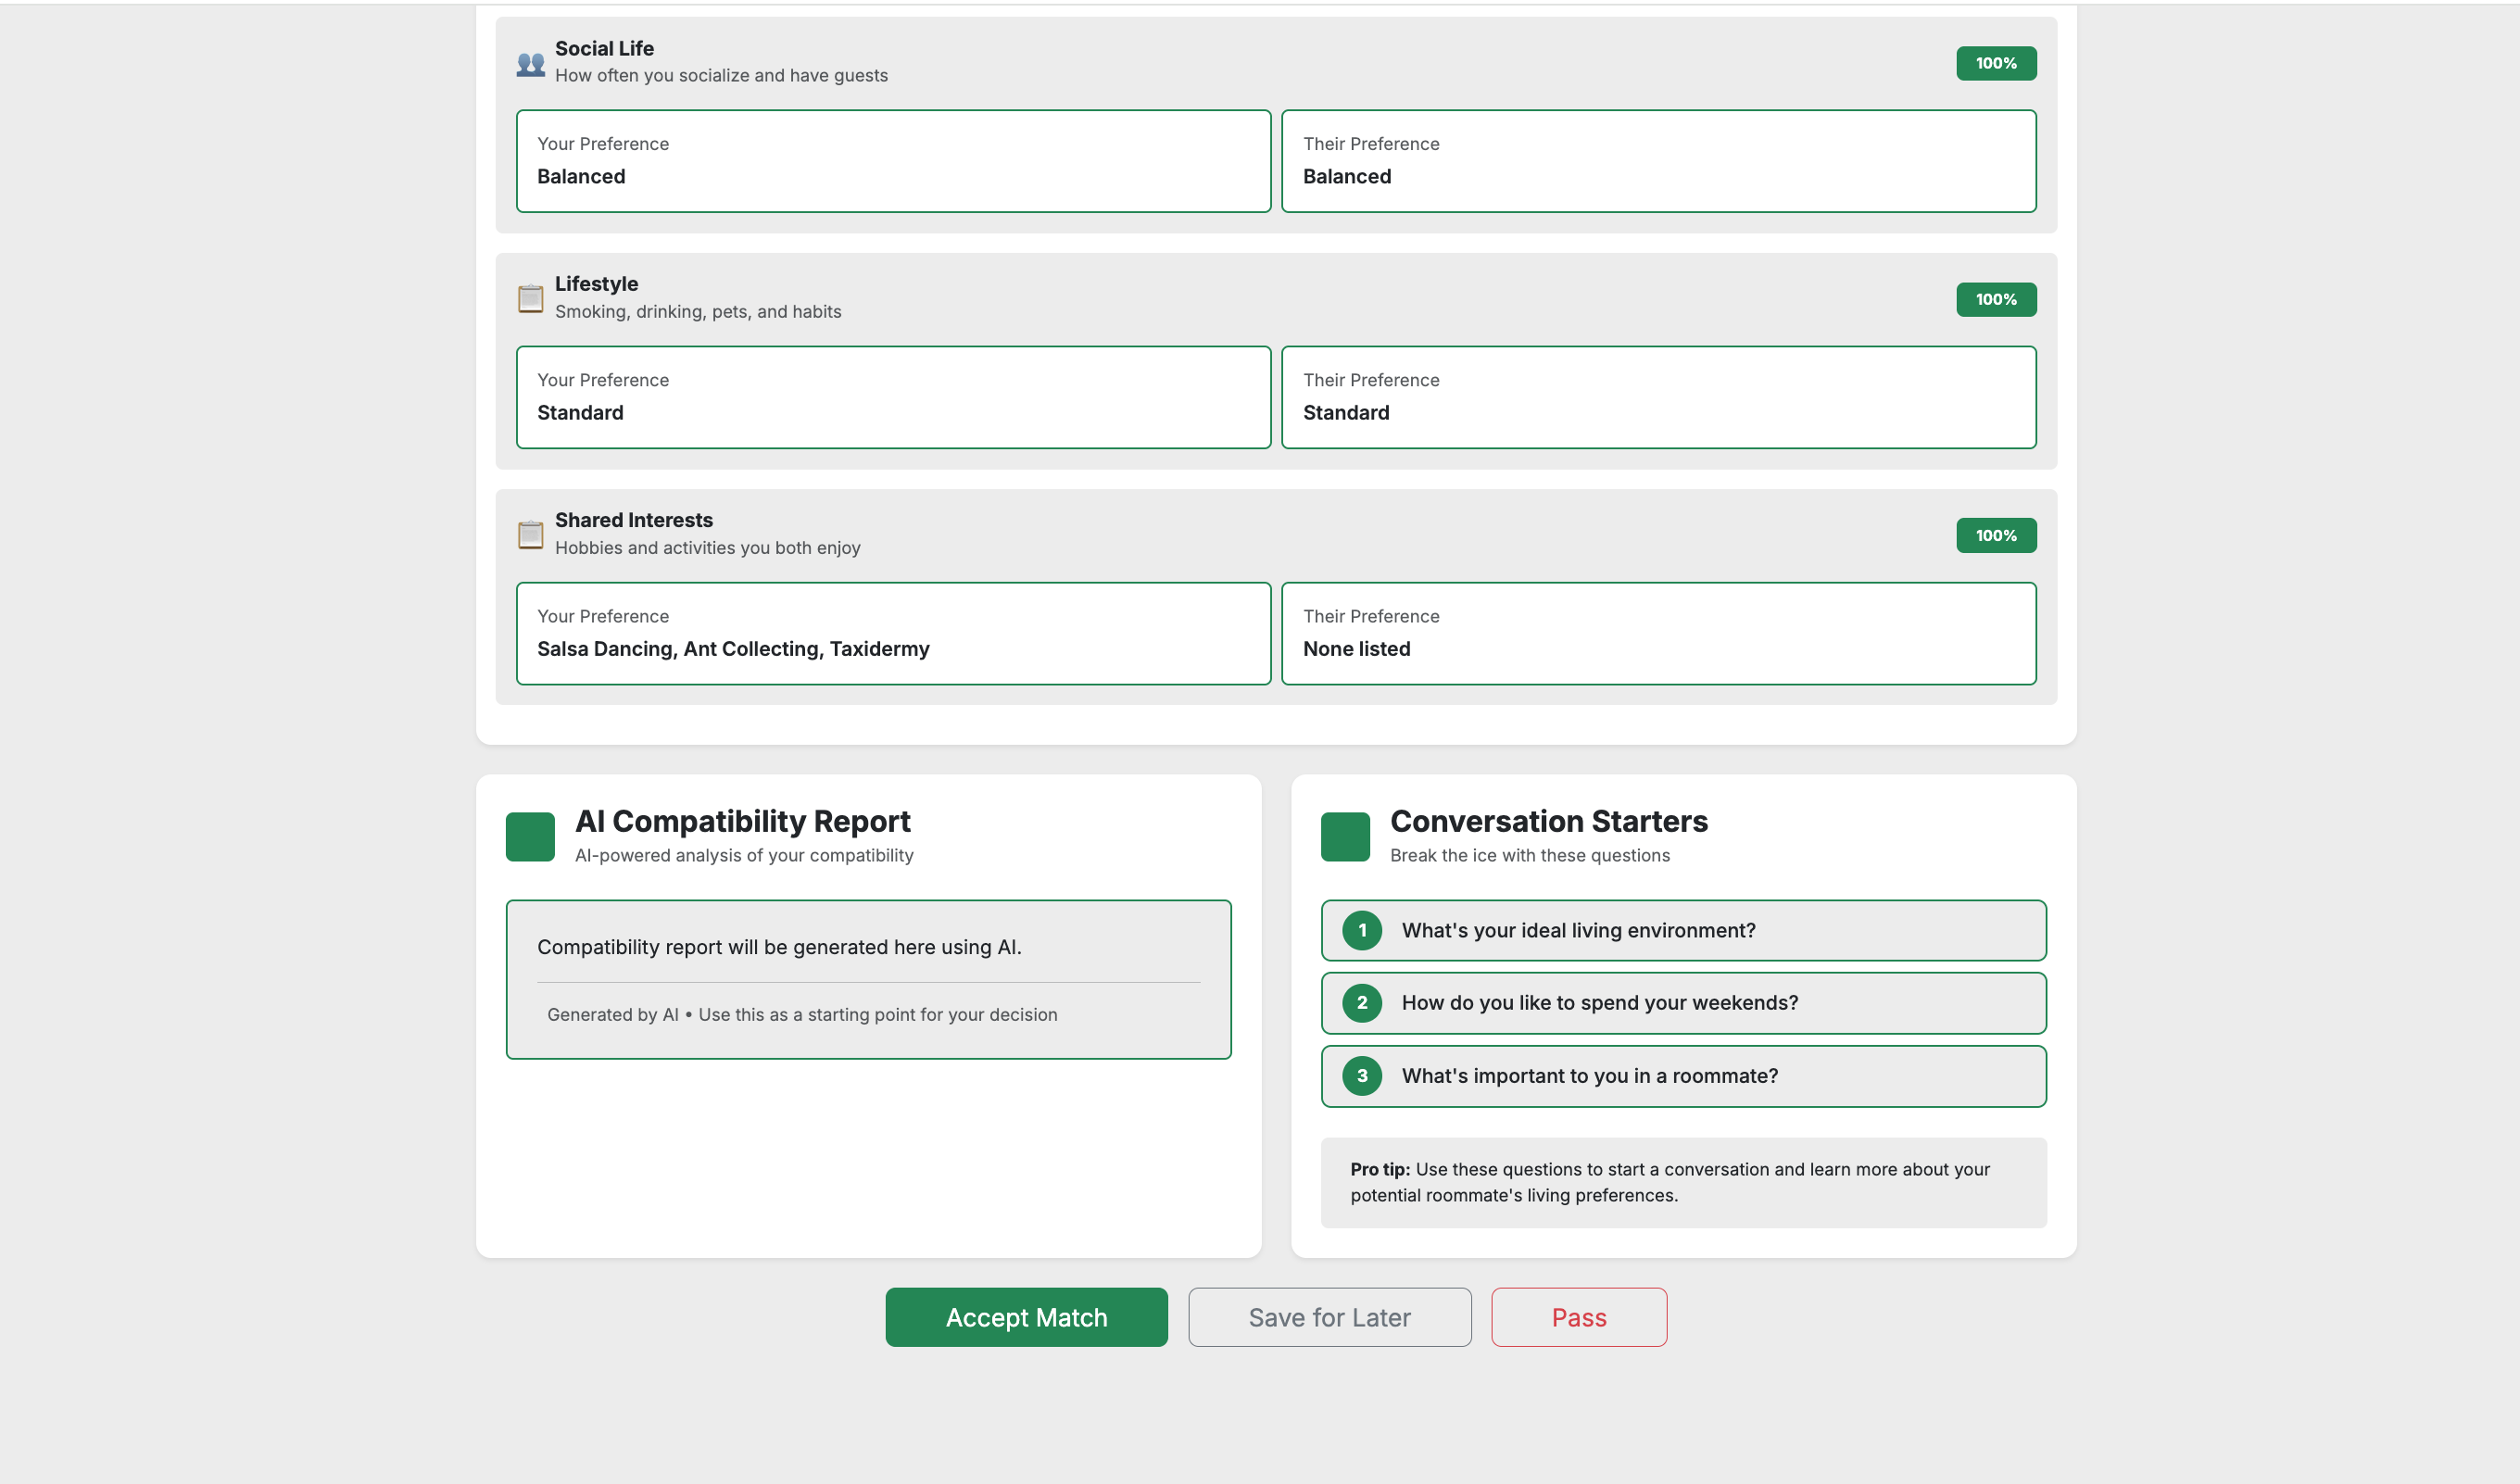Click the number 3 circle badge
2520x1484 pixels.
pos(1361,1076)
